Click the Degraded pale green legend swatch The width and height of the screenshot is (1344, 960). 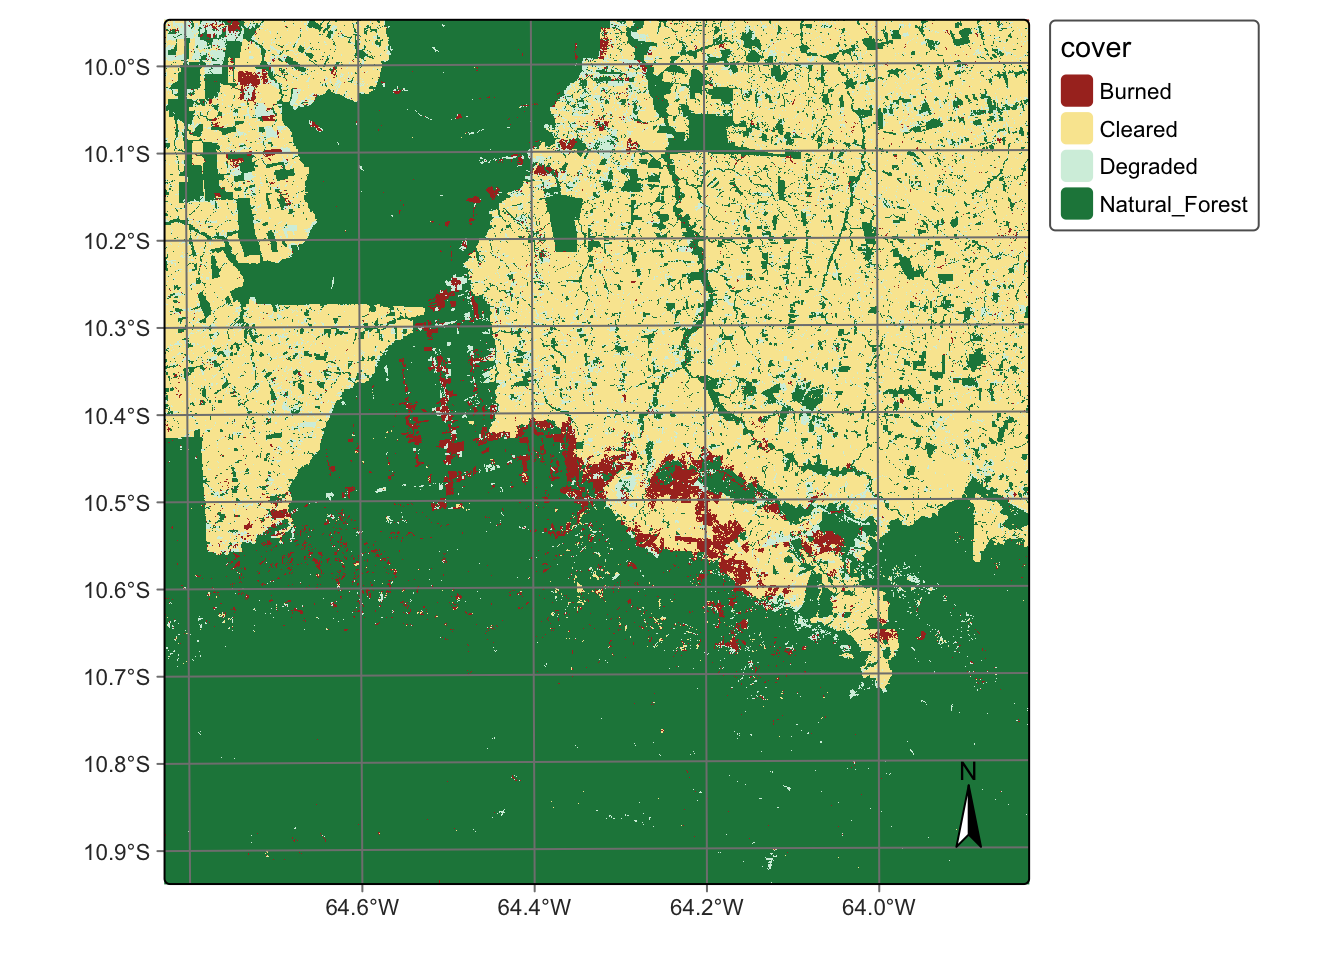pyautogui.click(x=1076, y=166)
